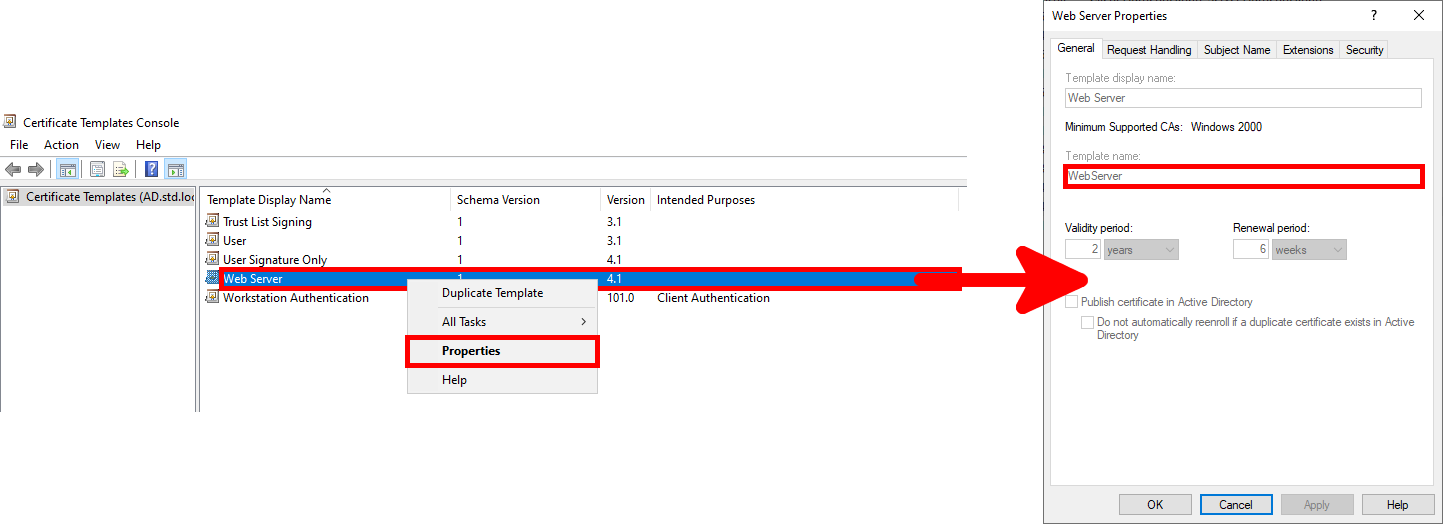The width and height of the screenshot is (1443, 524).
Task: Select the User Signature Only row text
Action: pos(275,260)
